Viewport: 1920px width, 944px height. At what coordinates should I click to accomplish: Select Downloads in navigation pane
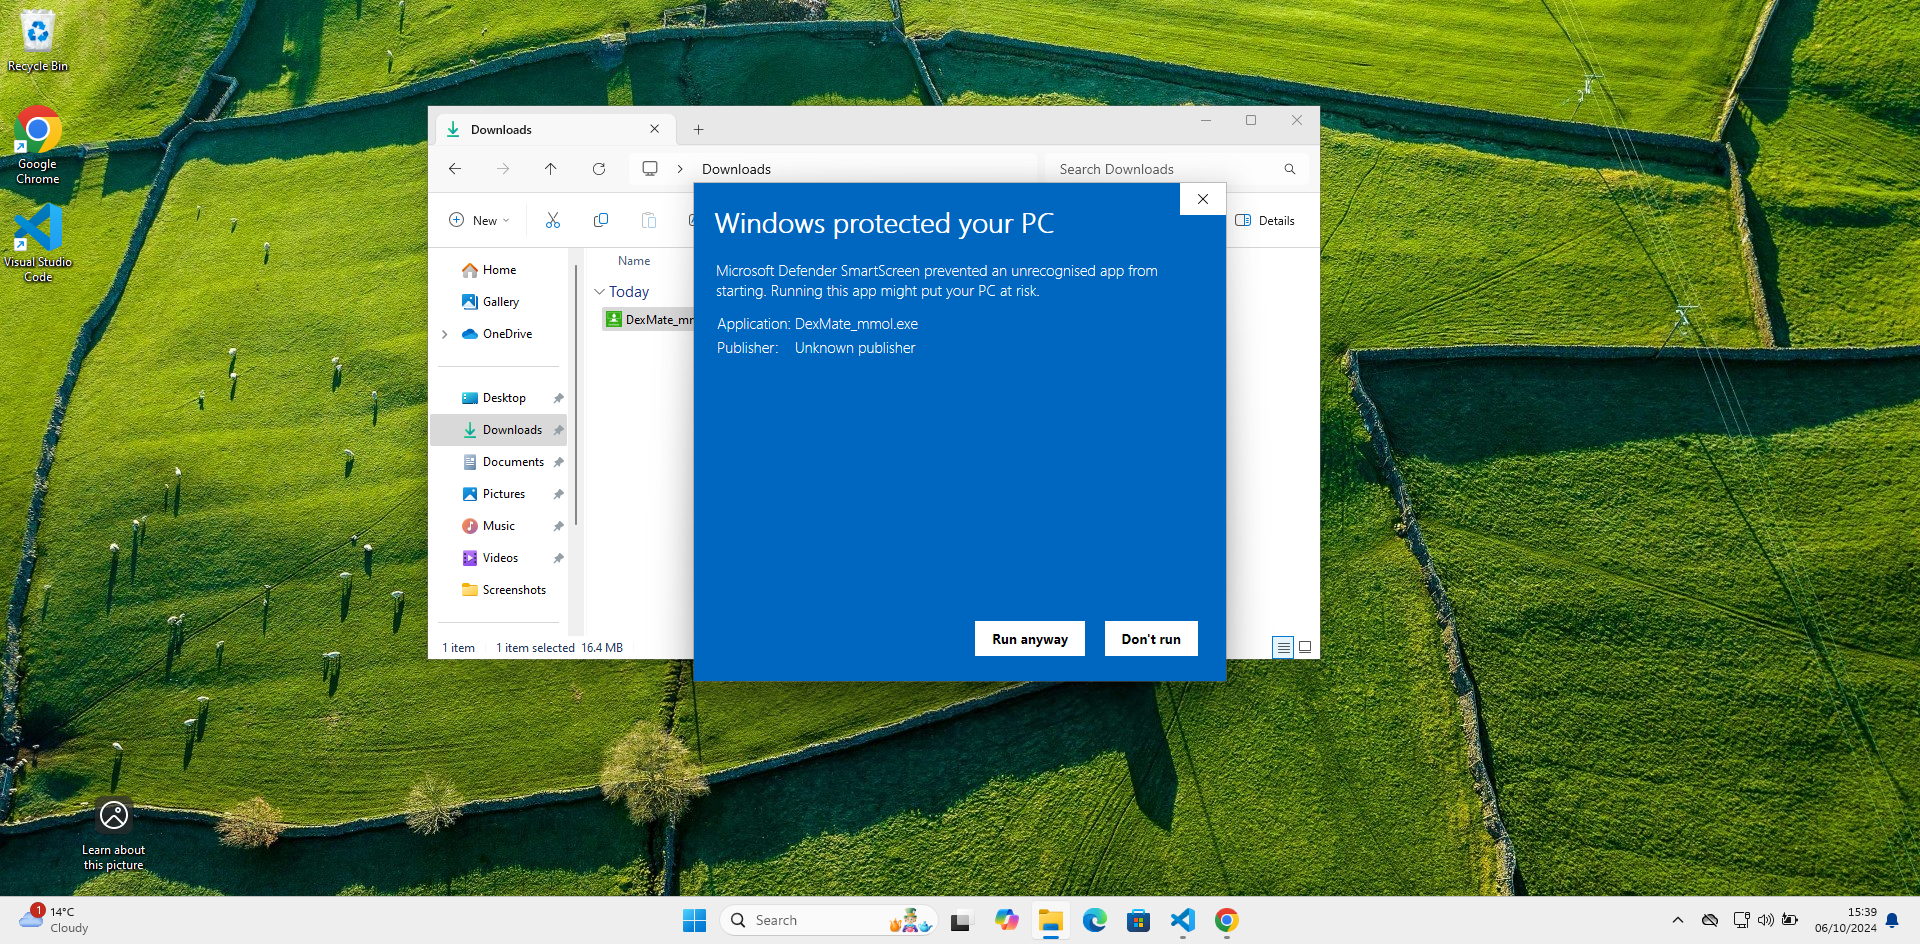pos(500,430)
